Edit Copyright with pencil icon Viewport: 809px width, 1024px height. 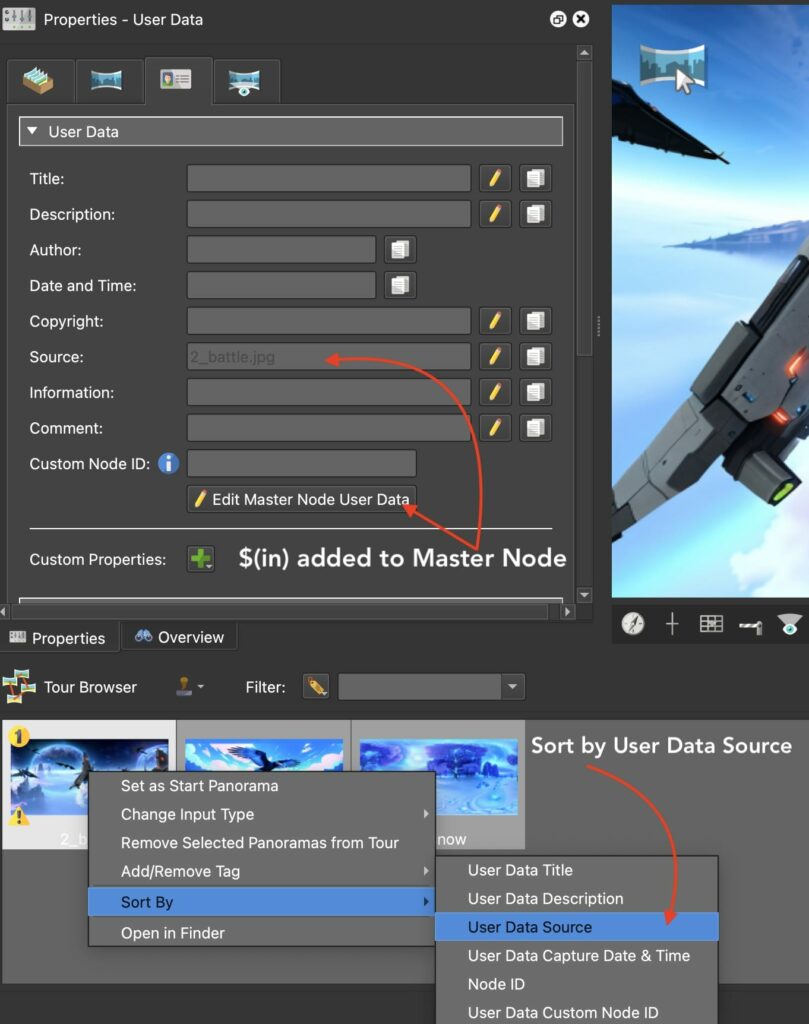495,321
